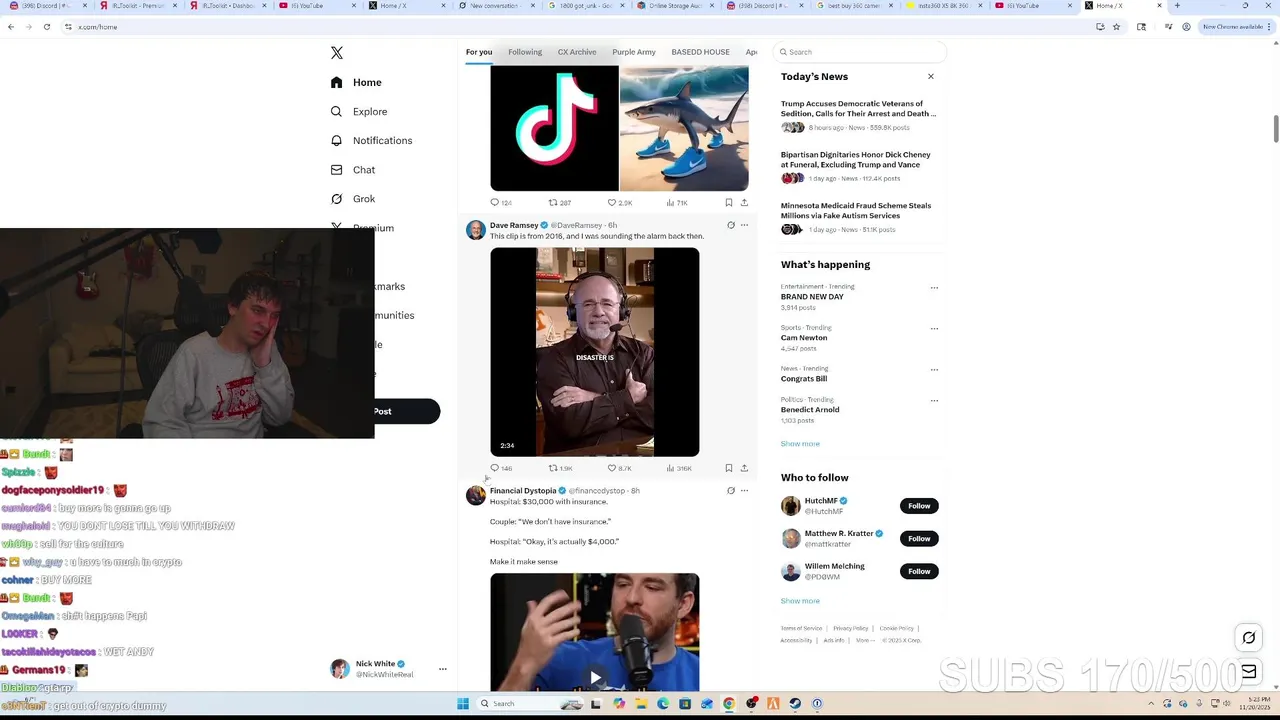Open Grok explain on Dave Ramsey post
Screen dimensions: 1280x720
click(731, 225)
